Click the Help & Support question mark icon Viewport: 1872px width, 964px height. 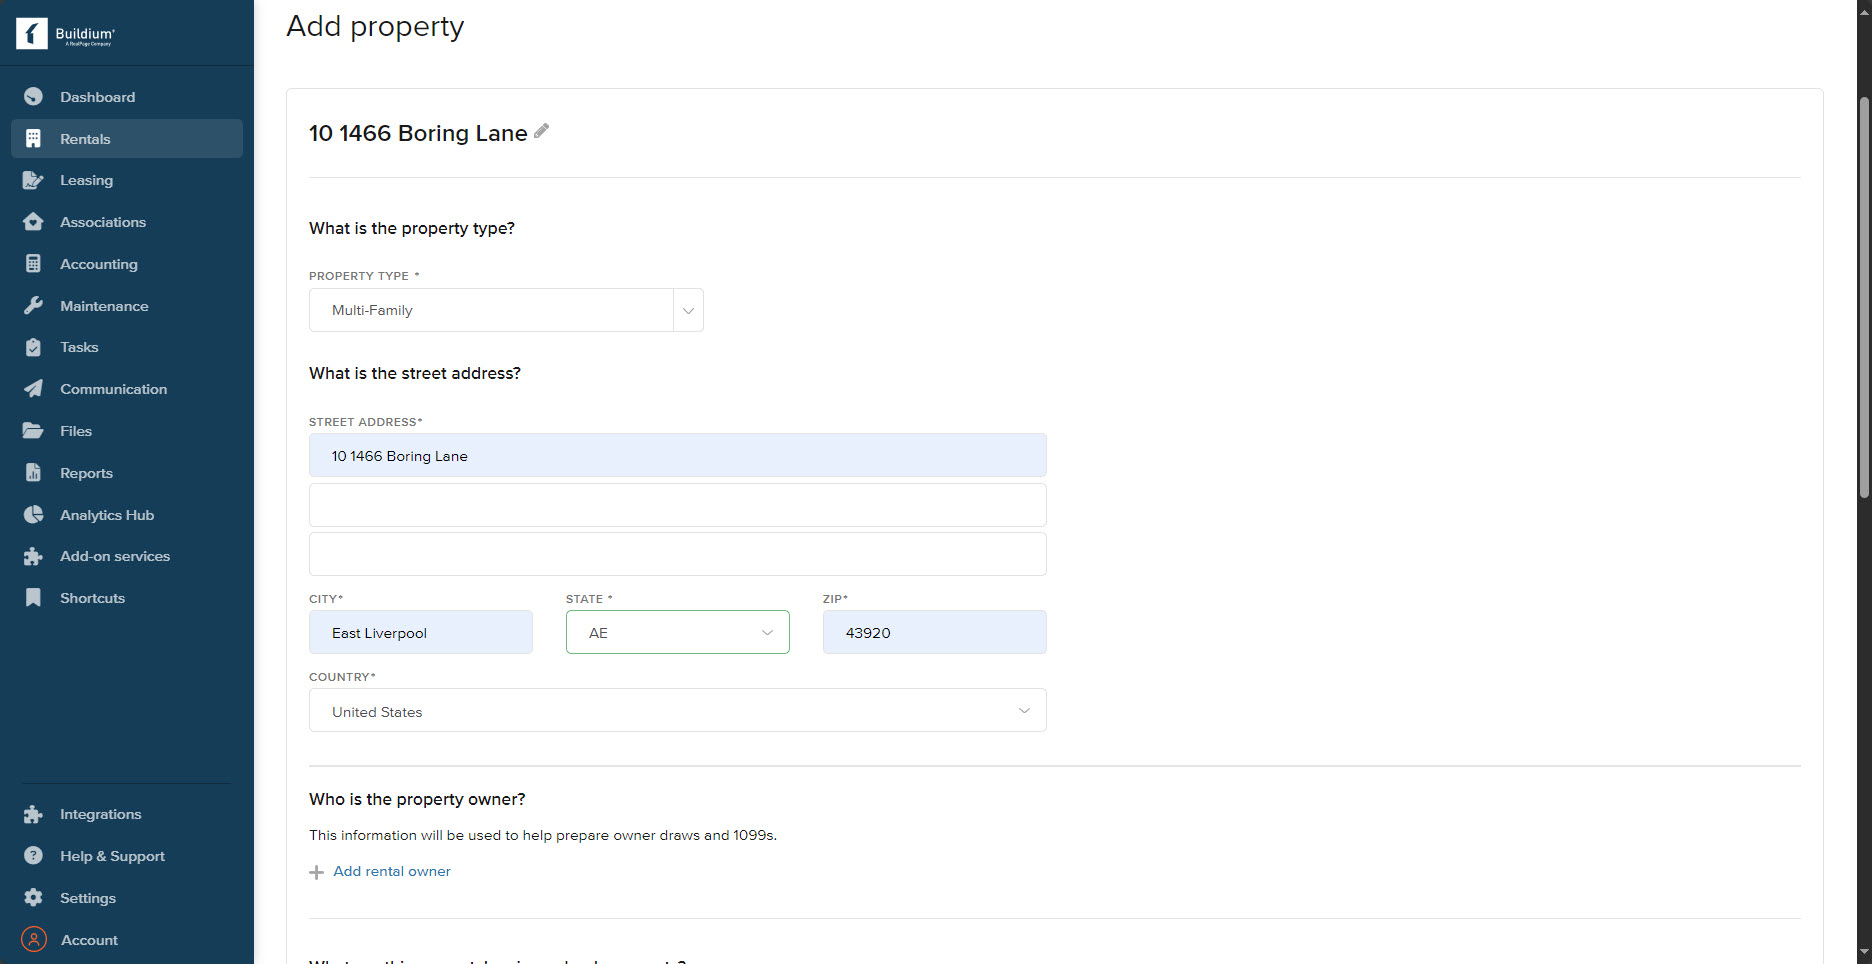(x=33, y=856)
